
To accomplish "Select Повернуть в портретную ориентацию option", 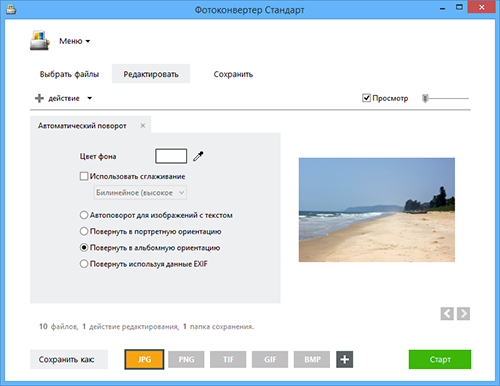I will click(x=84, y=231).
